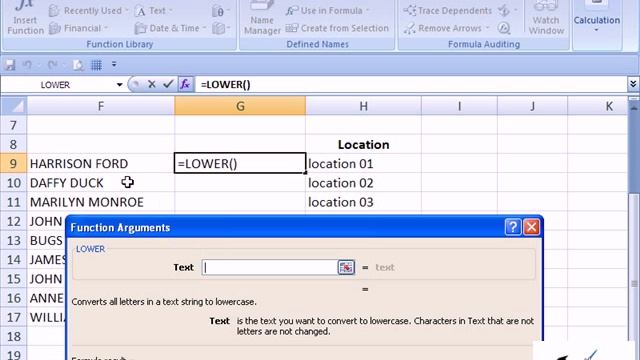Click the Text argument input field
This screenshot has width=640, height=360.
[269, 267]
